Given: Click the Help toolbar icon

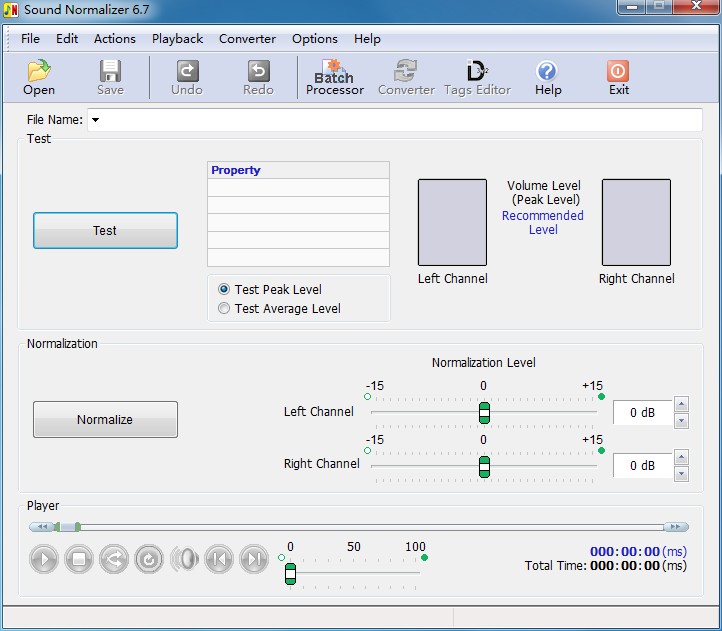Looking at the screenshot, I should [547, 77].
